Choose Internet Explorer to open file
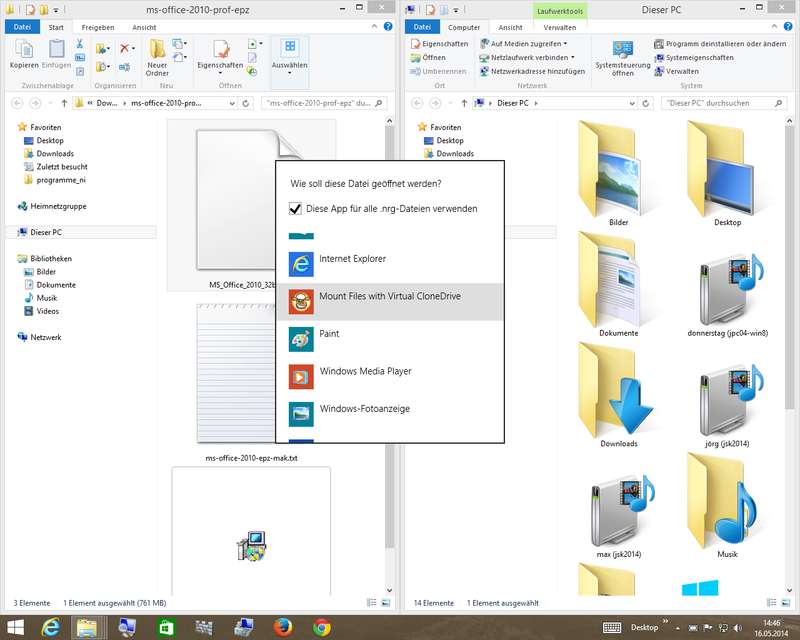Image resolution: width=800 pixels, height=640 pixels. click(x=352, y=259)
